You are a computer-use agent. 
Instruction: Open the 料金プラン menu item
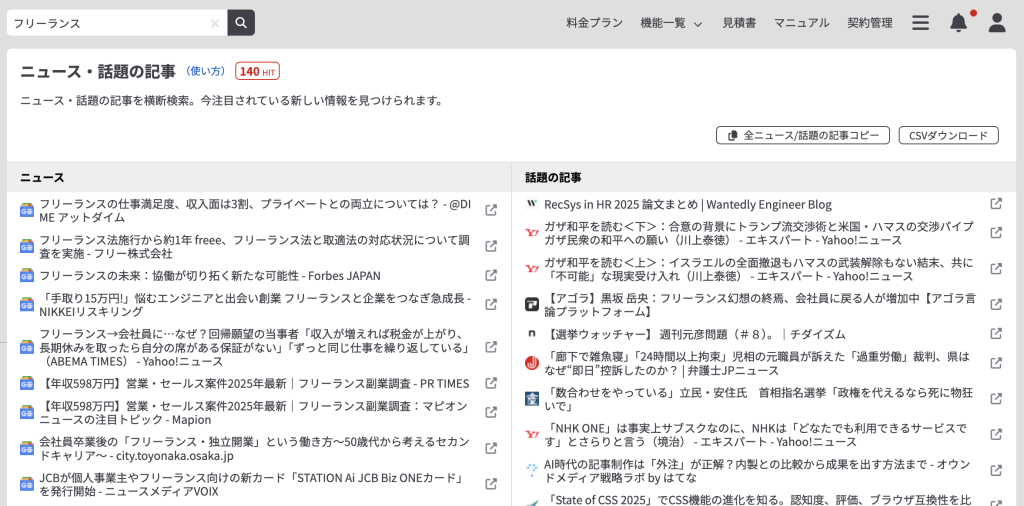click(594, 23)
